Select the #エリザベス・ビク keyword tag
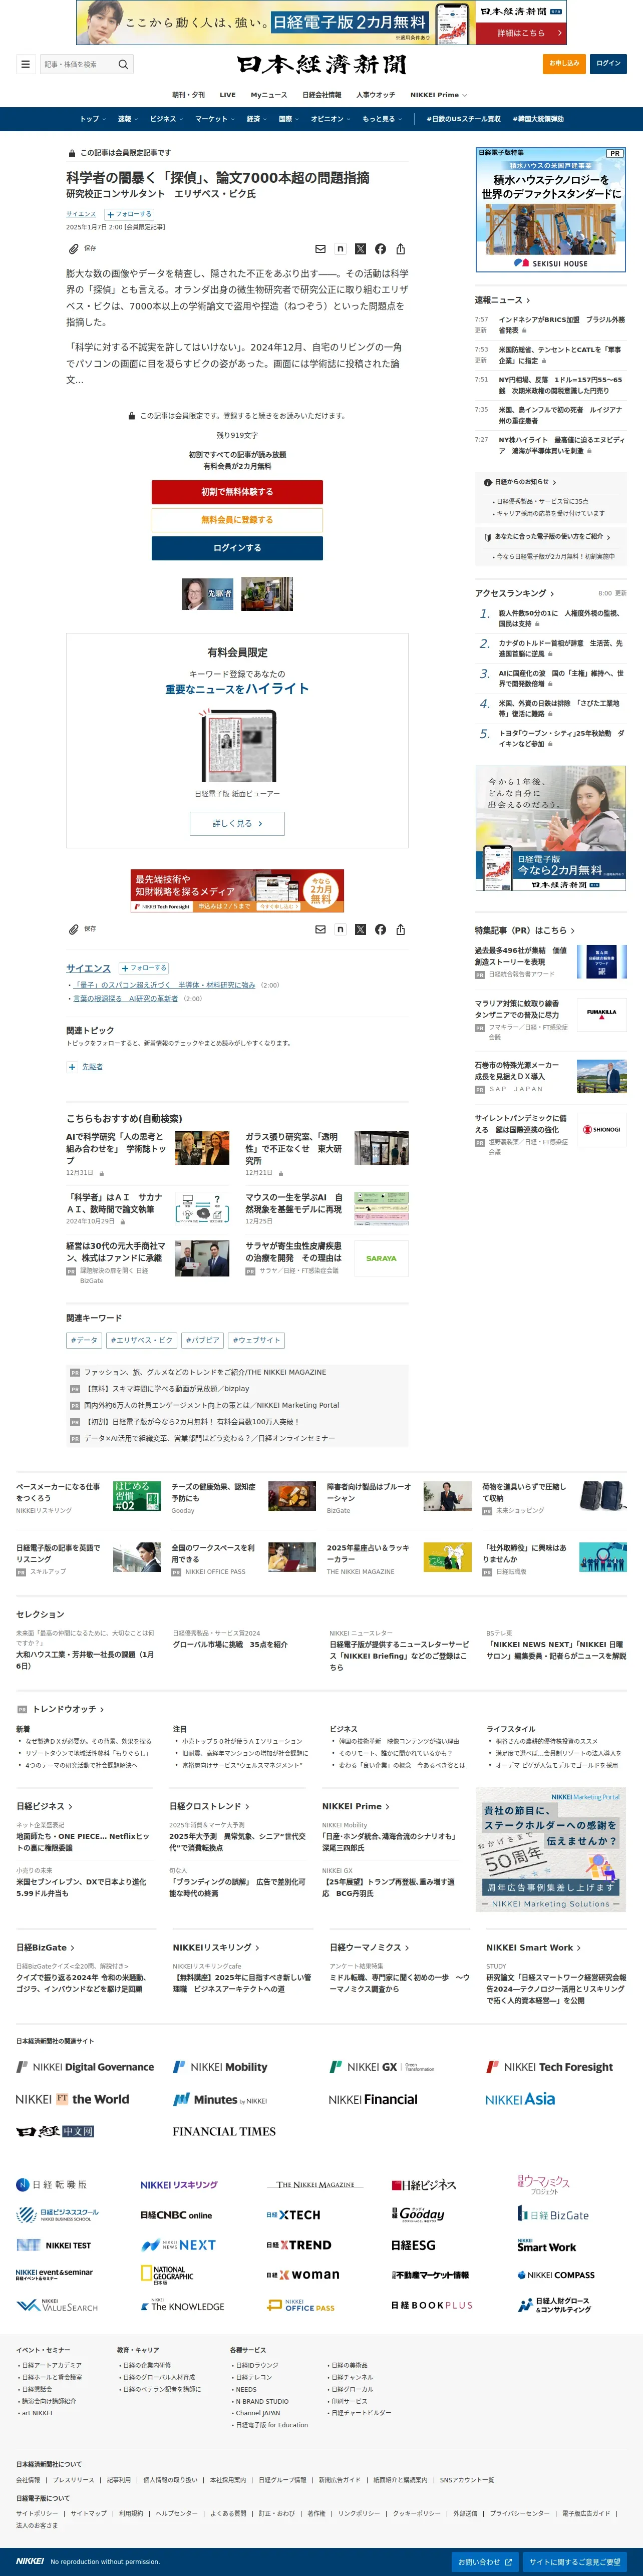This screenshot has width=643, height=2576. (x=141, y=1340)
